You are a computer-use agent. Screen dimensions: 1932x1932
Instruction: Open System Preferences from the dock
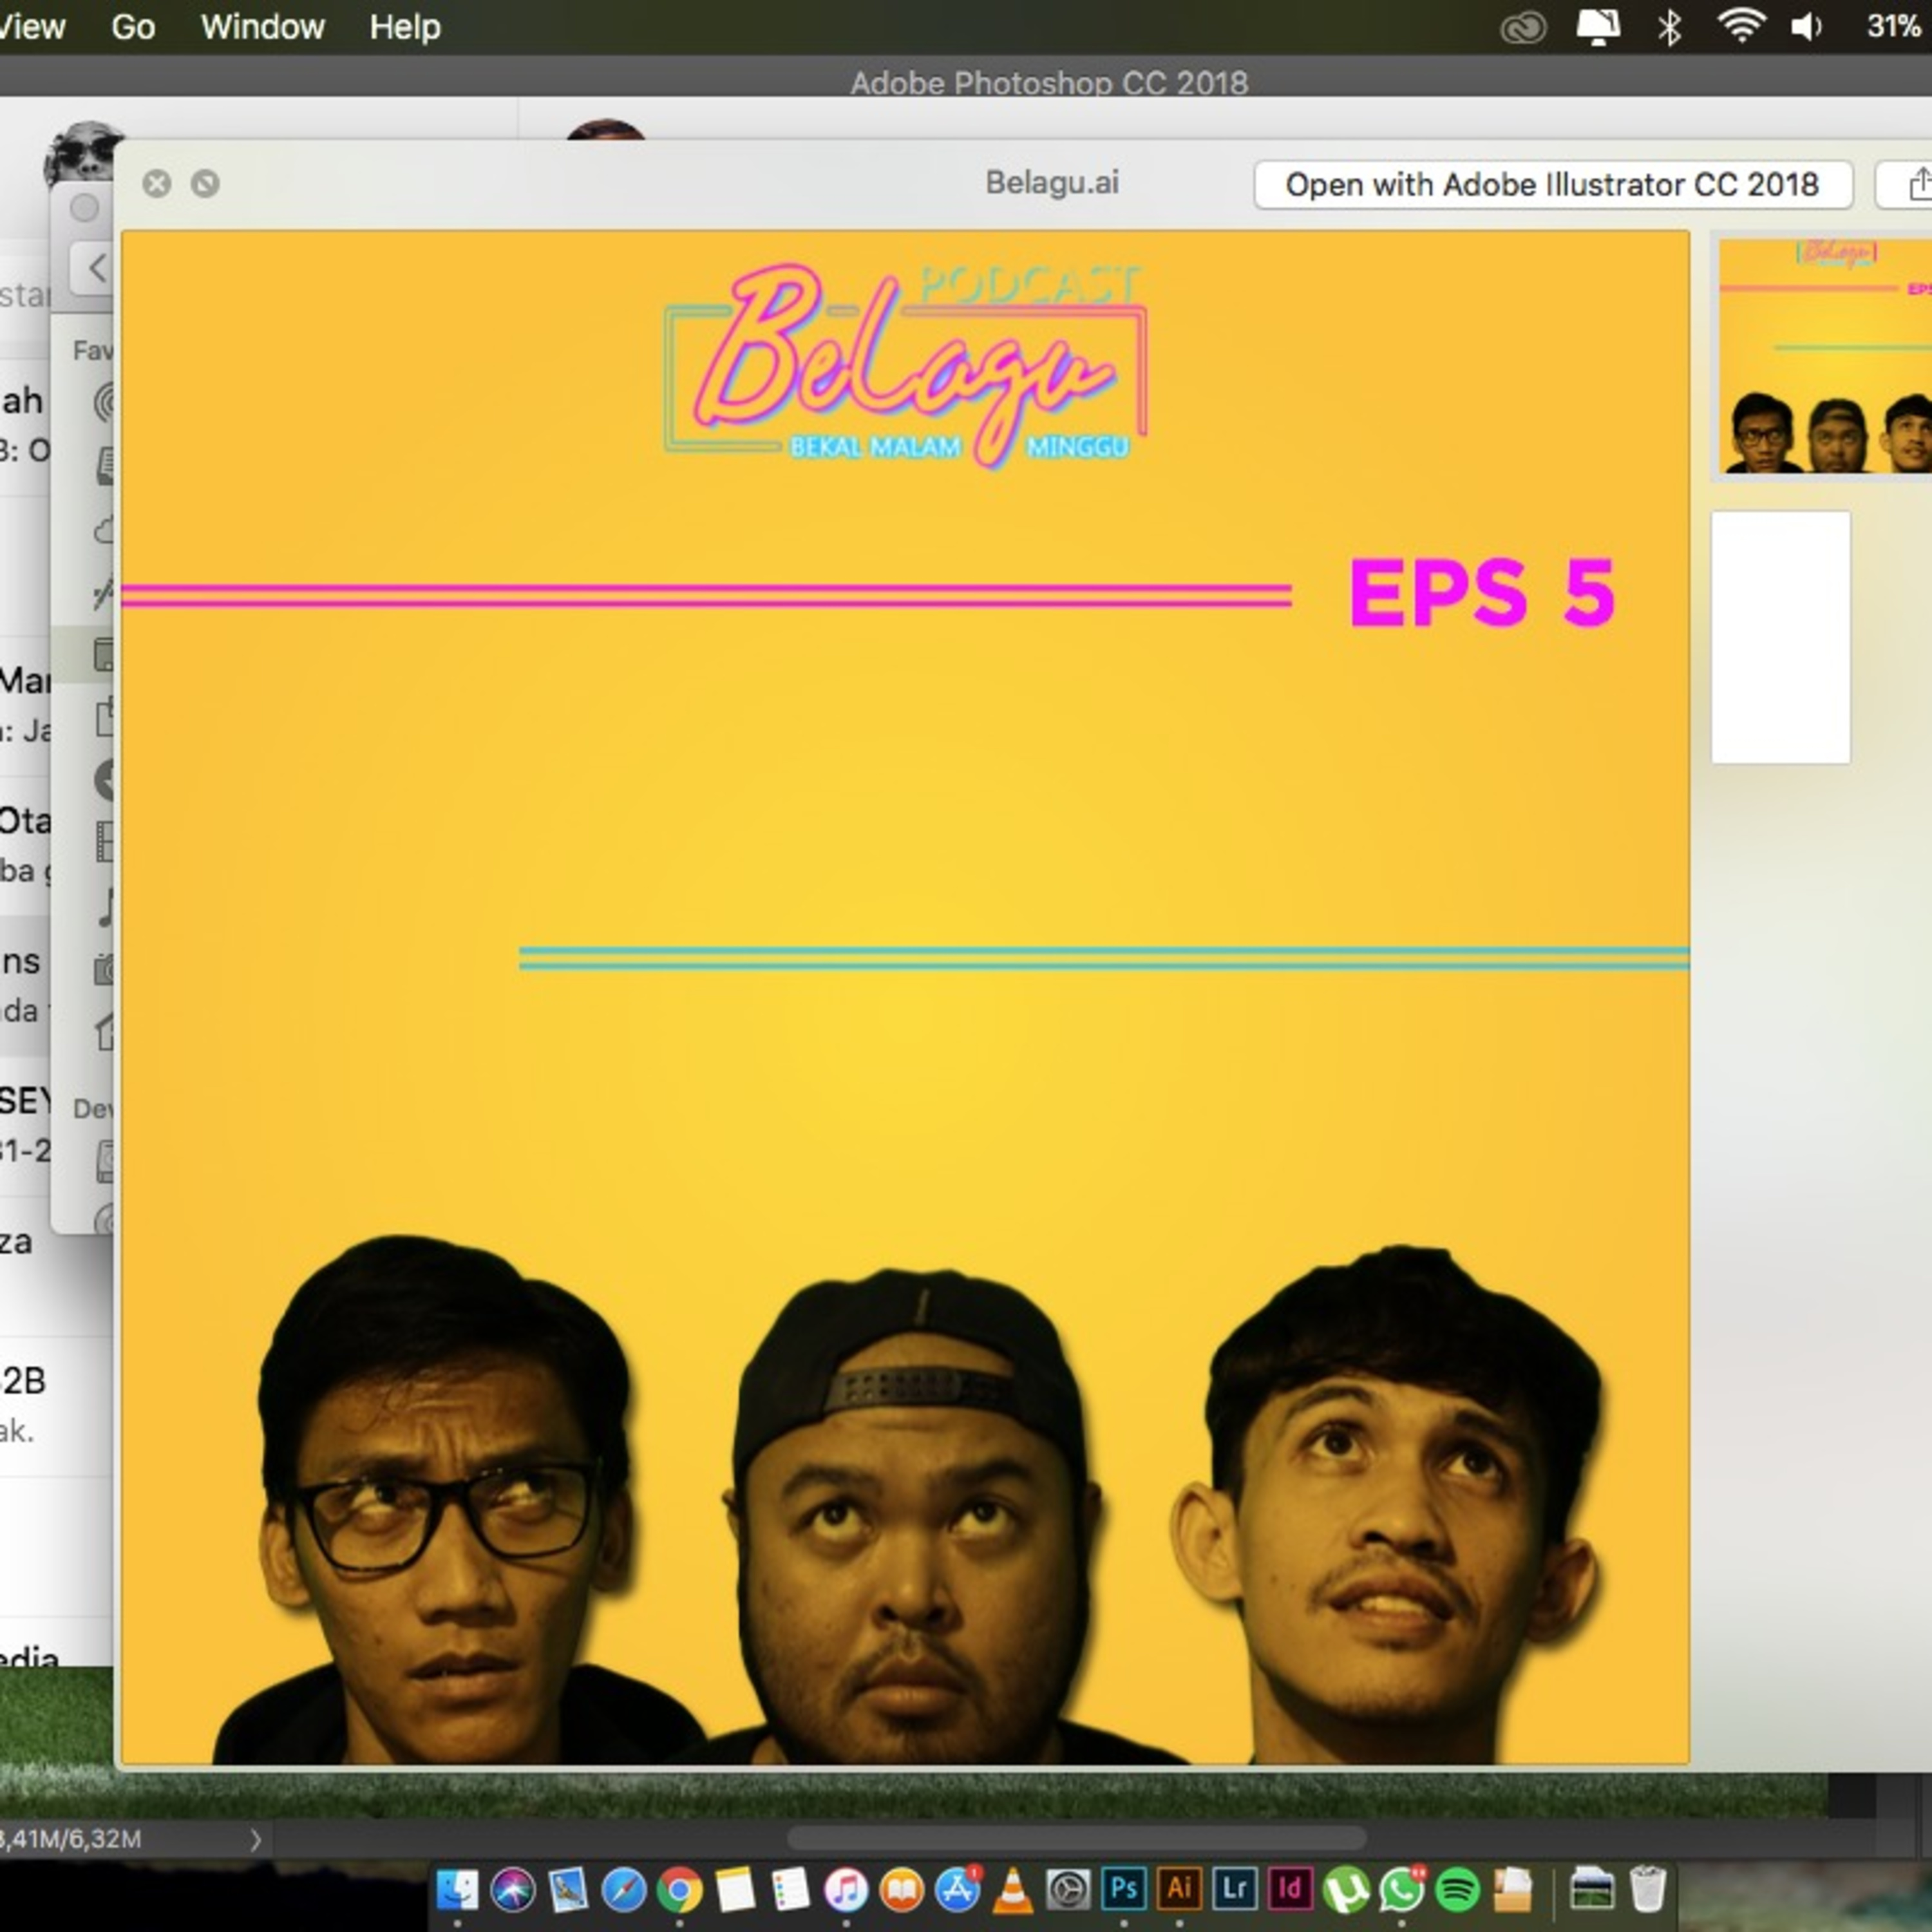coord(1068,1889)
